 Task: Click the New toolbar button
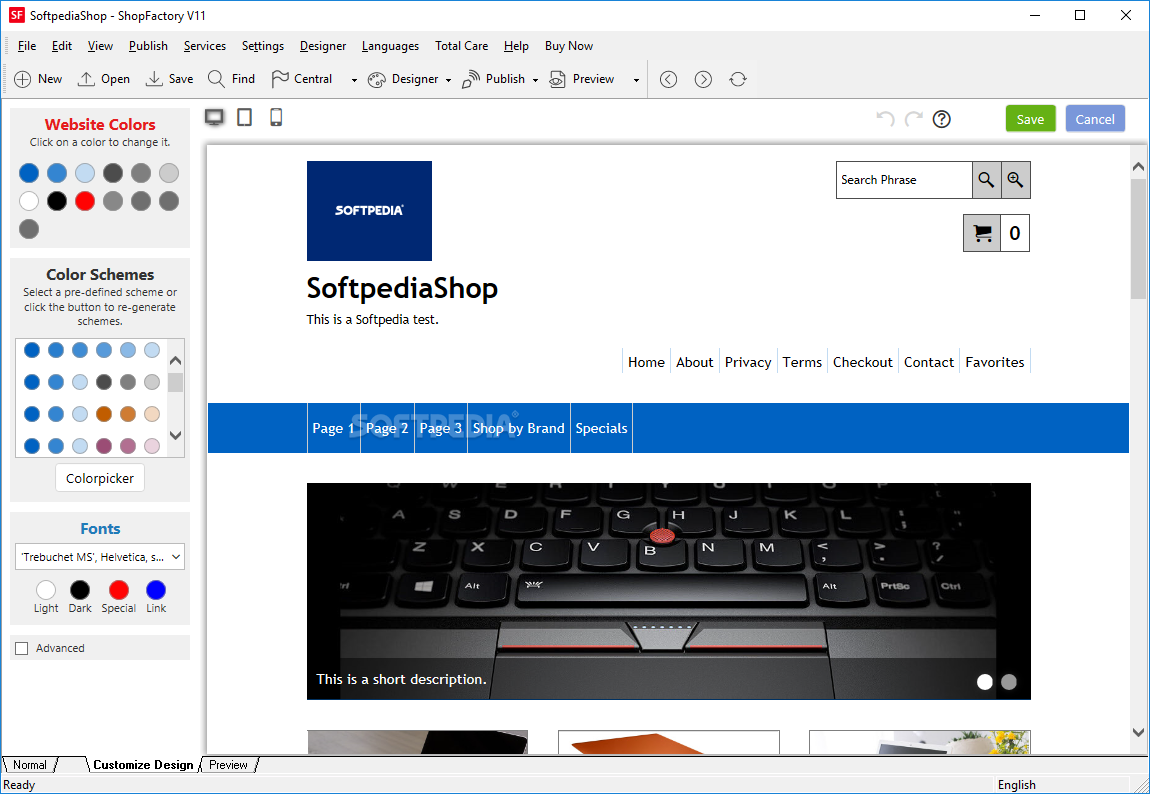(38, 79)
